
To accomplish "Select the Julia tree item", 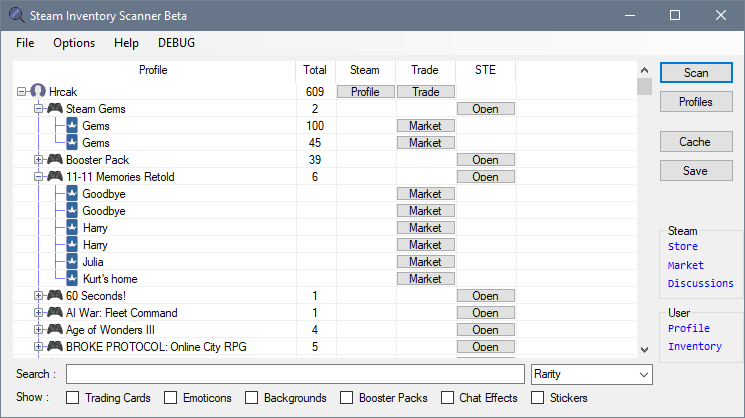I will click(93, 262).
